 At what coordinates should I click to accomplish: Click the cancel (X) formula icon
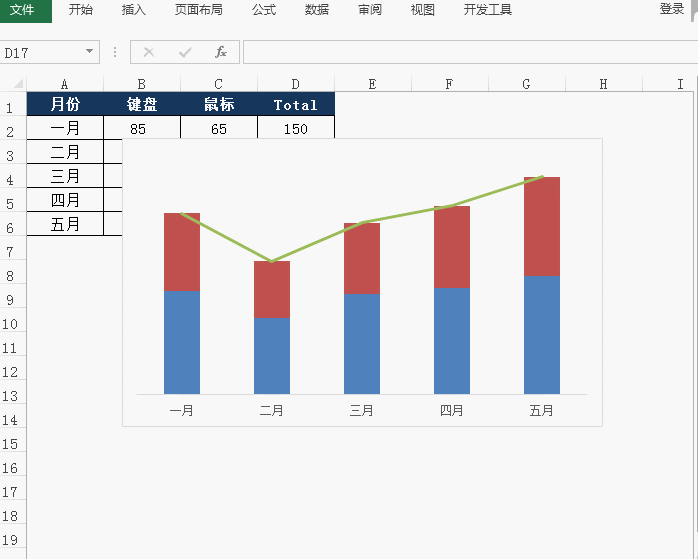(x=149, y=53)
